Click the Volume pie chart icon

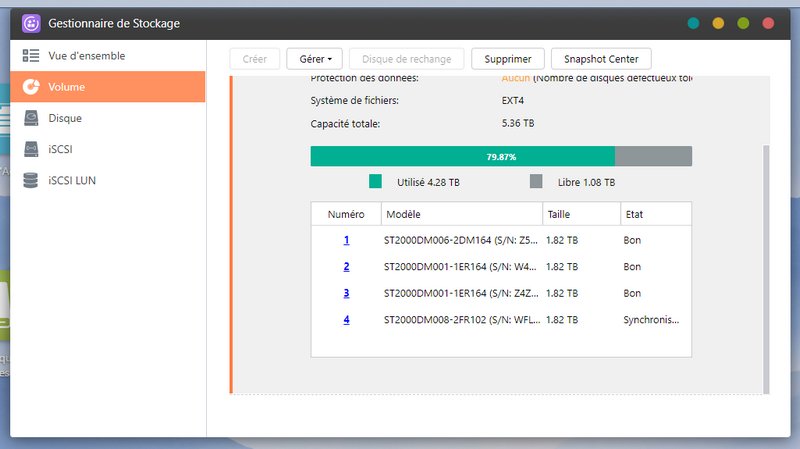click(31, 87)
